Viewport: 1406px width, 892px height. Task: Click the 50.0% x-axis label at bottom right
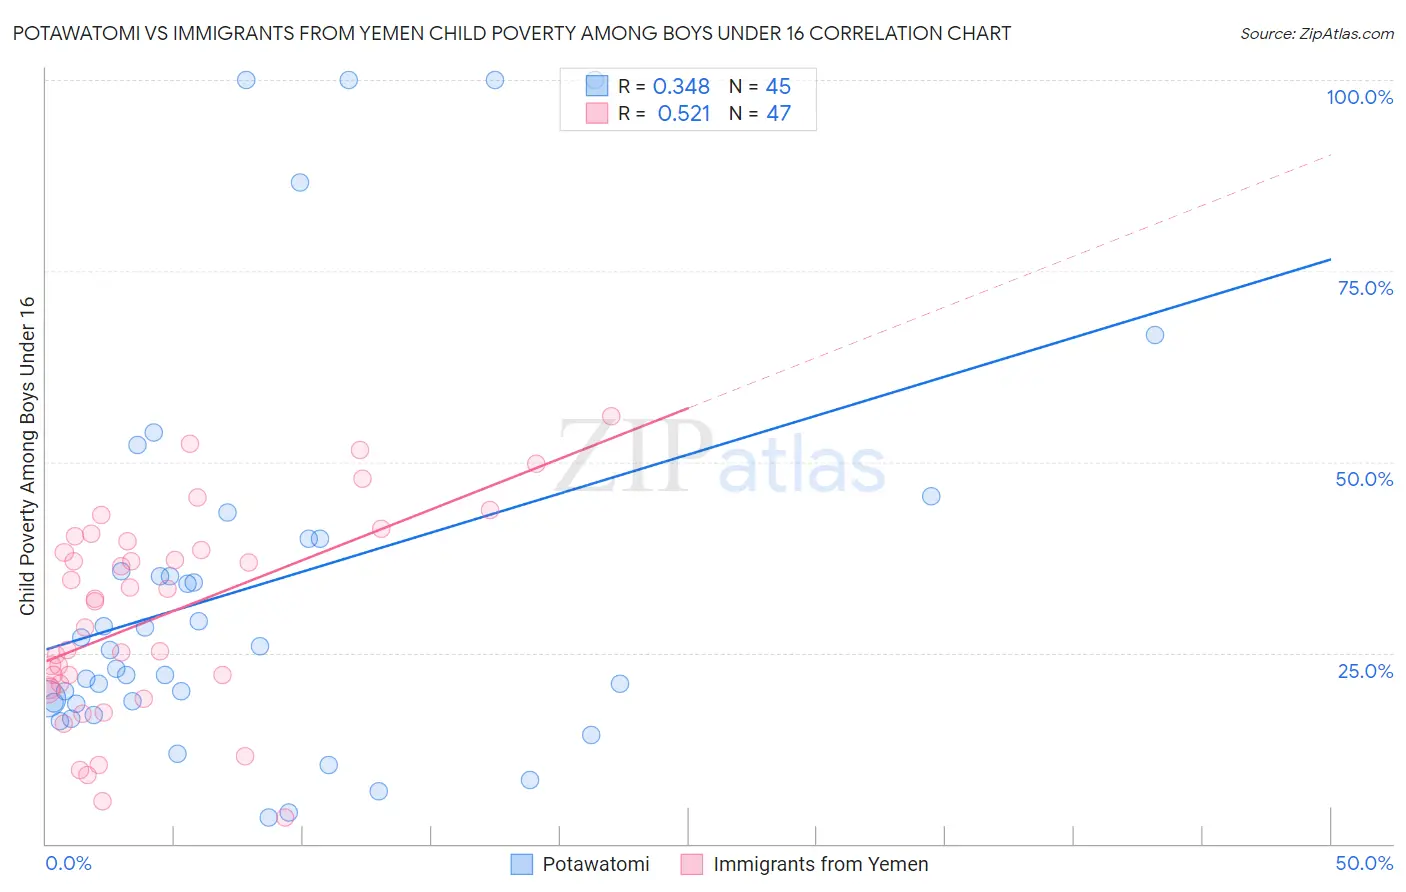pos(1364,863)
